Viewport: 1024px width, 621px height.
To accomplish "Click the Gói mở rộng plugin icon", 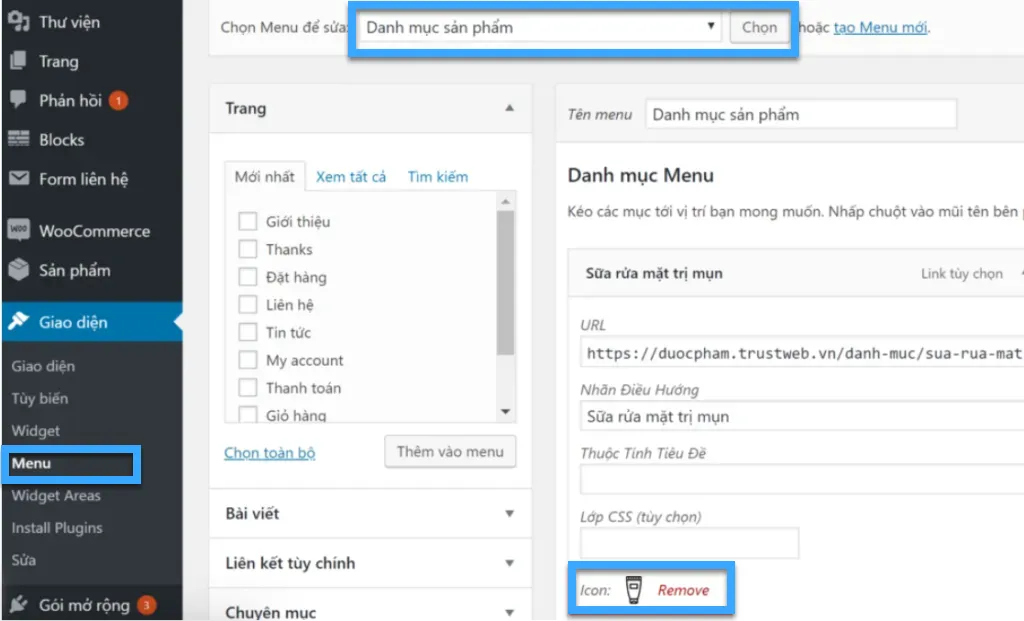I will (x=18, y=604).
